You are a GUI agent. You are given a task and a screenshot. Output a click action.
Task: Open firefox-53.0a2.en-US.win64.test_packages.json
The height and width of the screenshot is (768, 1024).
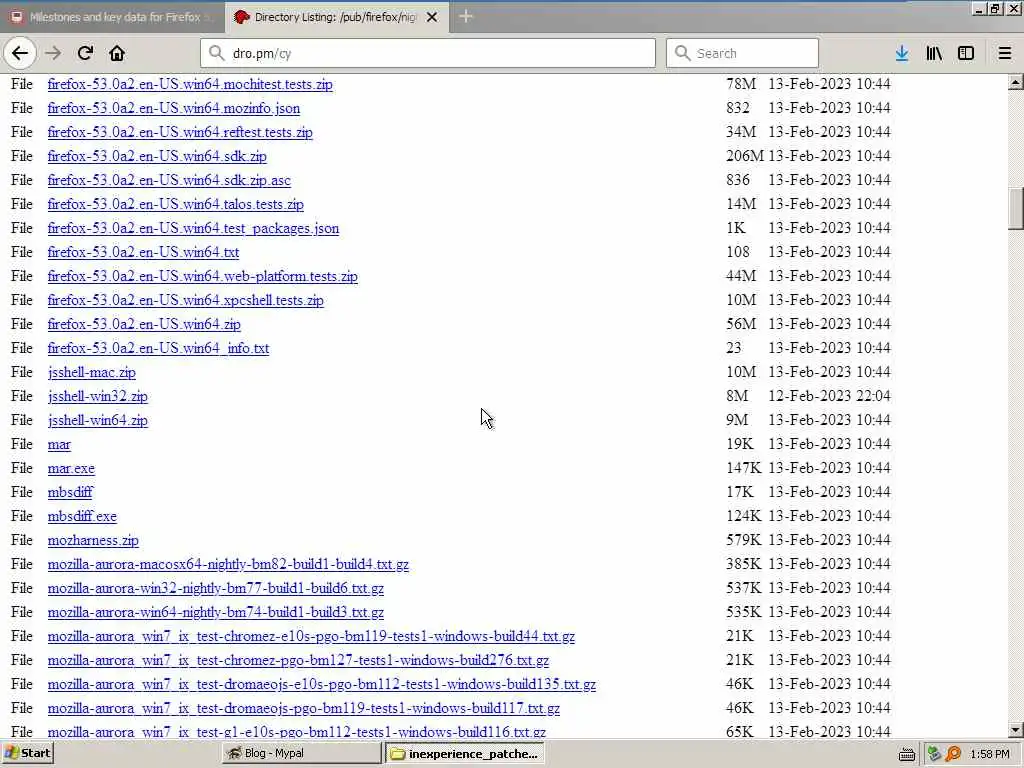point(193,229)
